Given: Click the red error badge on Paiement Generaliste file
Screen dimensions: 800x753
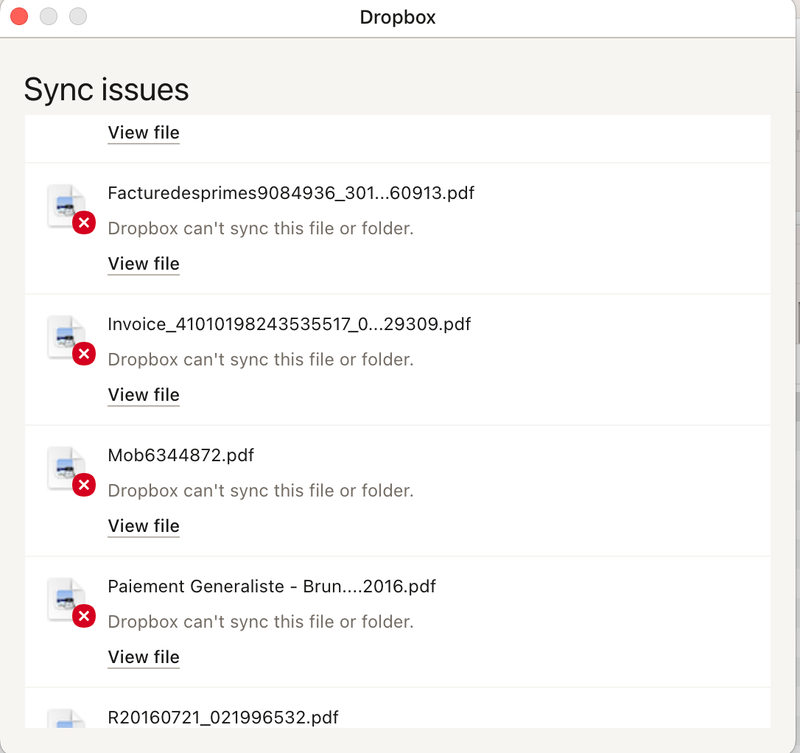Looking at the screenshot, I should [84, 616].
